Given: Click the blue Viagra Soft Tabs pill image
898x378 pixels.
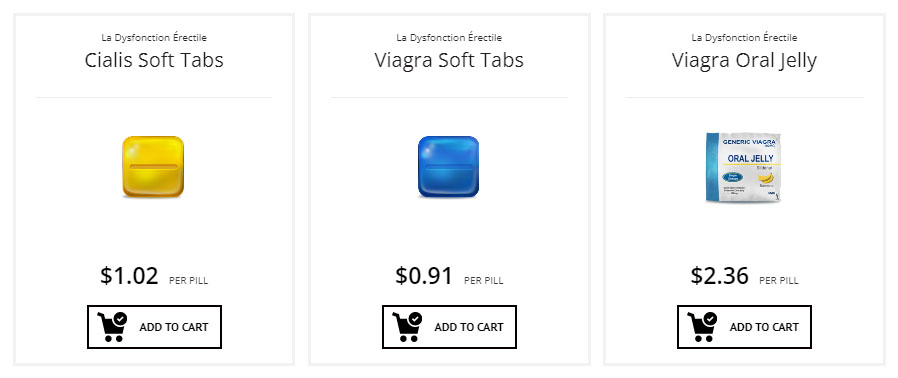Looking at the screenshot, I should (448, 167).
